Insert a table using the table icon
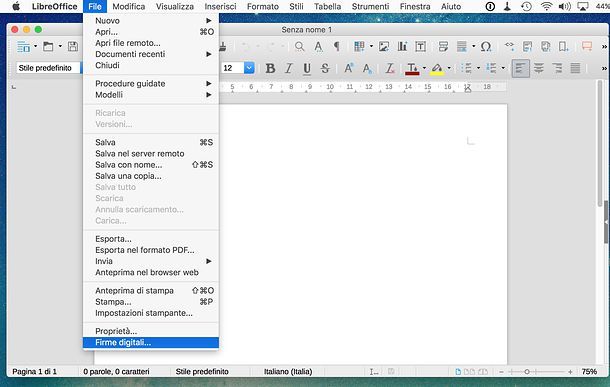Screen dimensions: 610x387 click(359, 47)
